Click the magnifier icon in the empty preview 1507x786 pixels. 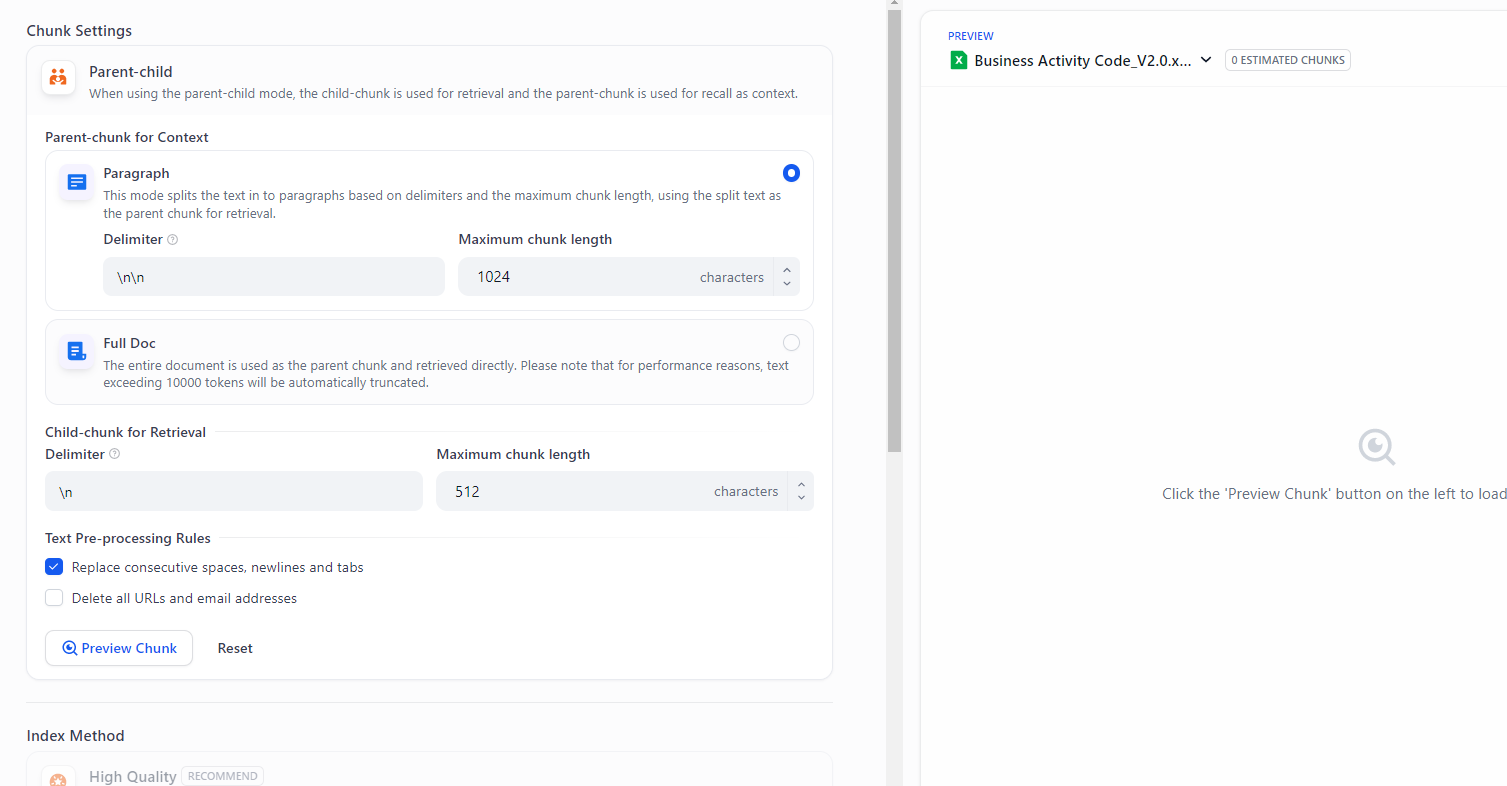click(x=1376, y=446)
